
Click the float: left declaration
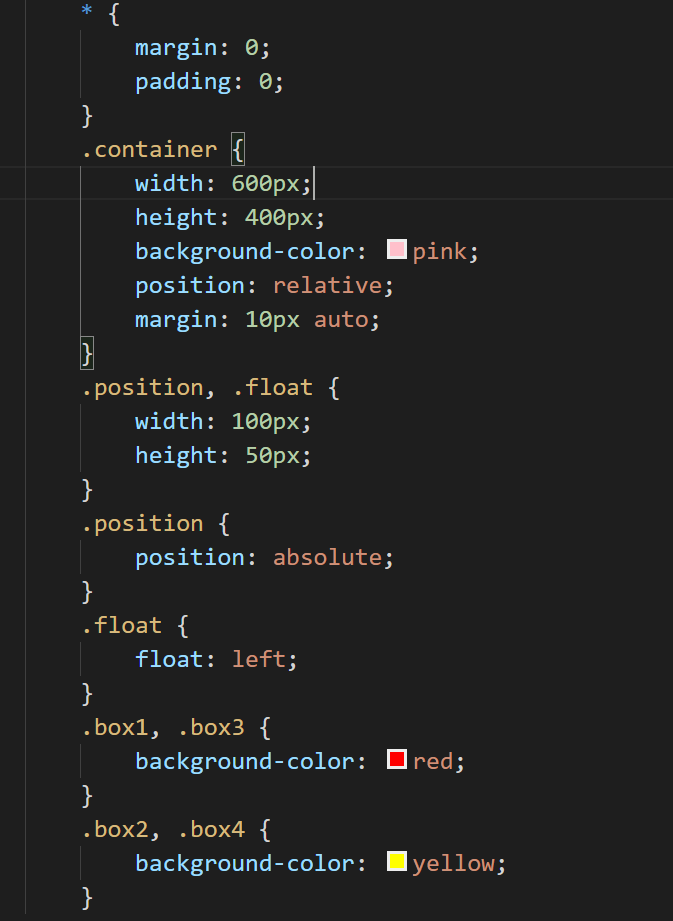coord(216,660)
